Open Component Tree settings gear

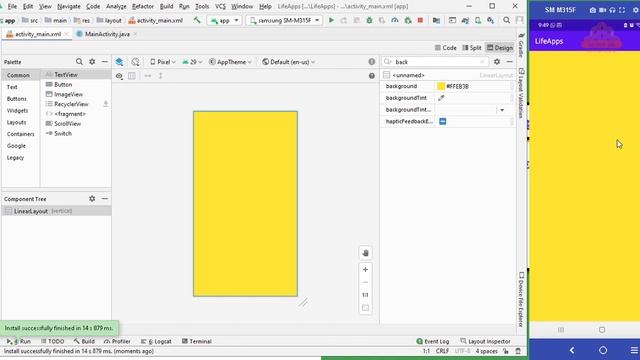coord(92,198)
